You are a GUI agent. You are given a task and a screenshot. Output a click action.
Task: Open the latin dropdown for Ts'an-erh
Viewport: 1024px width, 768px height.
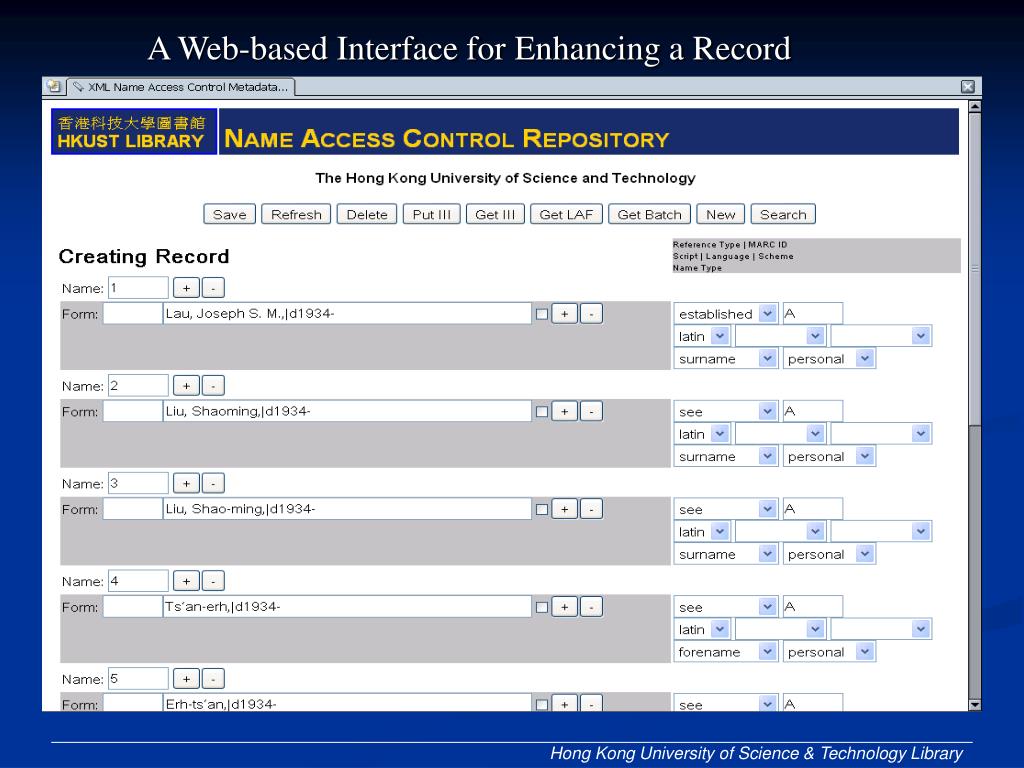(702, 630)
